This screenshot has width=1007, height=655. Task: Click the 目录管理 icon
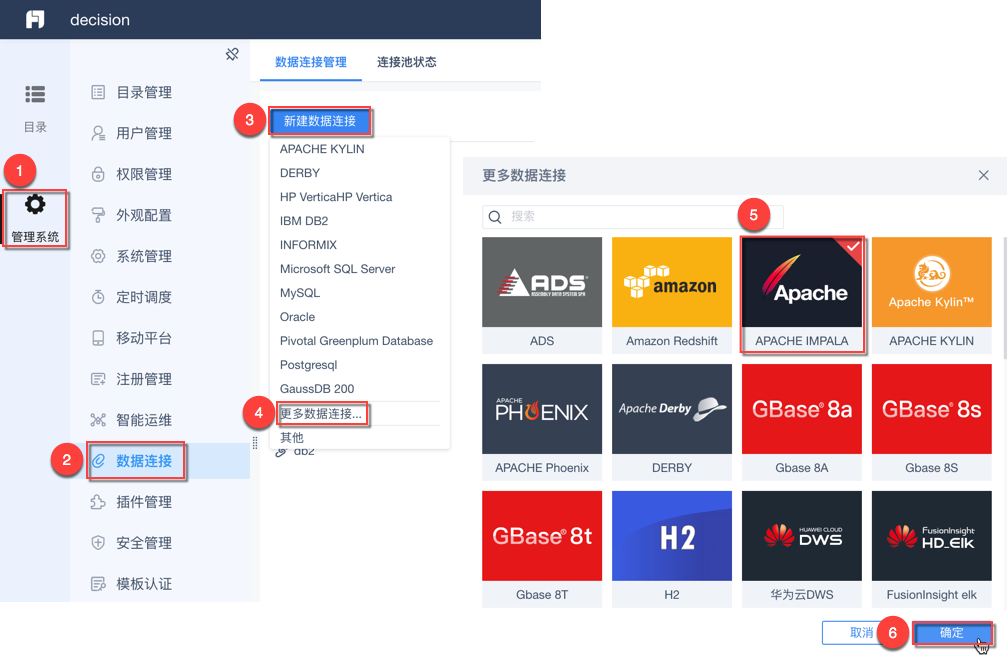tap(98, 92)
